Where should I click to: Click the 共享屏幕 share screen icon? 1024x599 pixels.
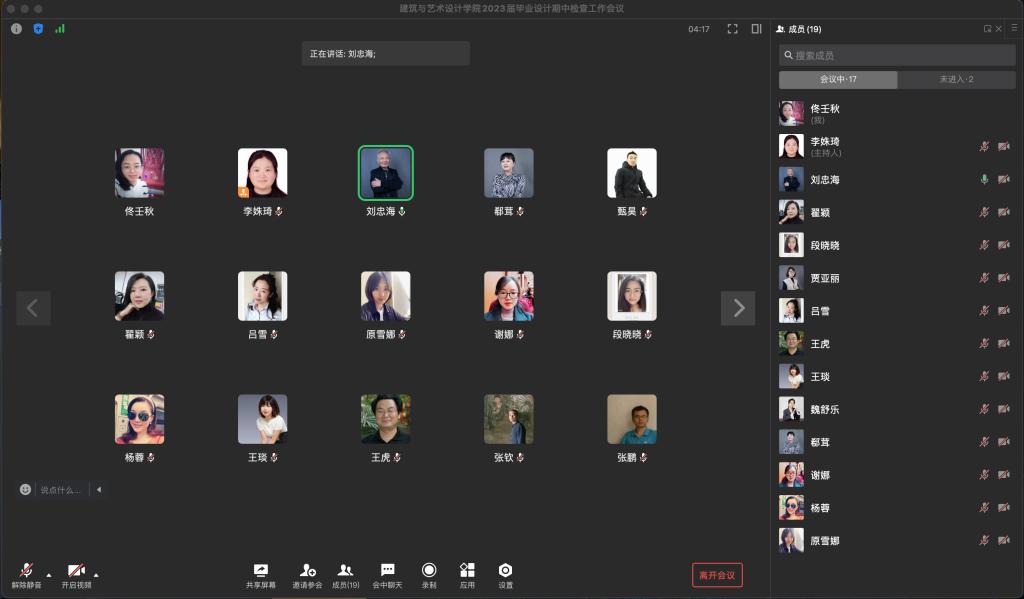261,570
